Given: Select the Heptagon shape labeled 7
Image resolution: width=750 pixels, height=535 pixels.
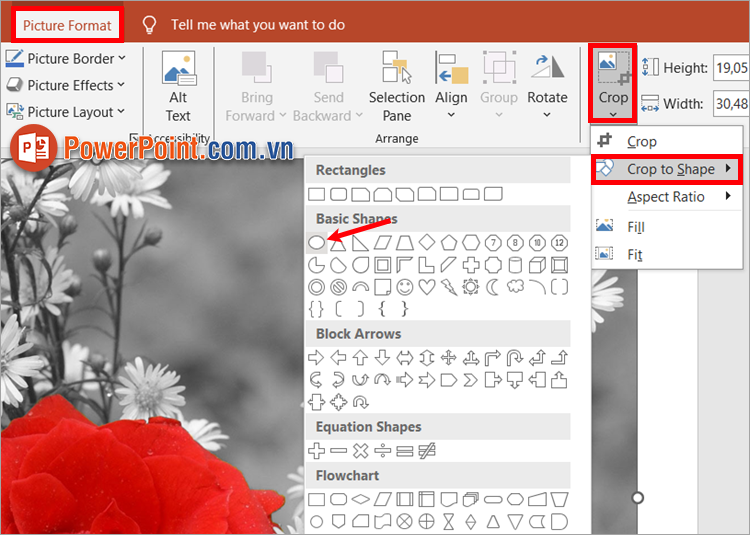Looking at the screenshot, I should pos(493,243).
